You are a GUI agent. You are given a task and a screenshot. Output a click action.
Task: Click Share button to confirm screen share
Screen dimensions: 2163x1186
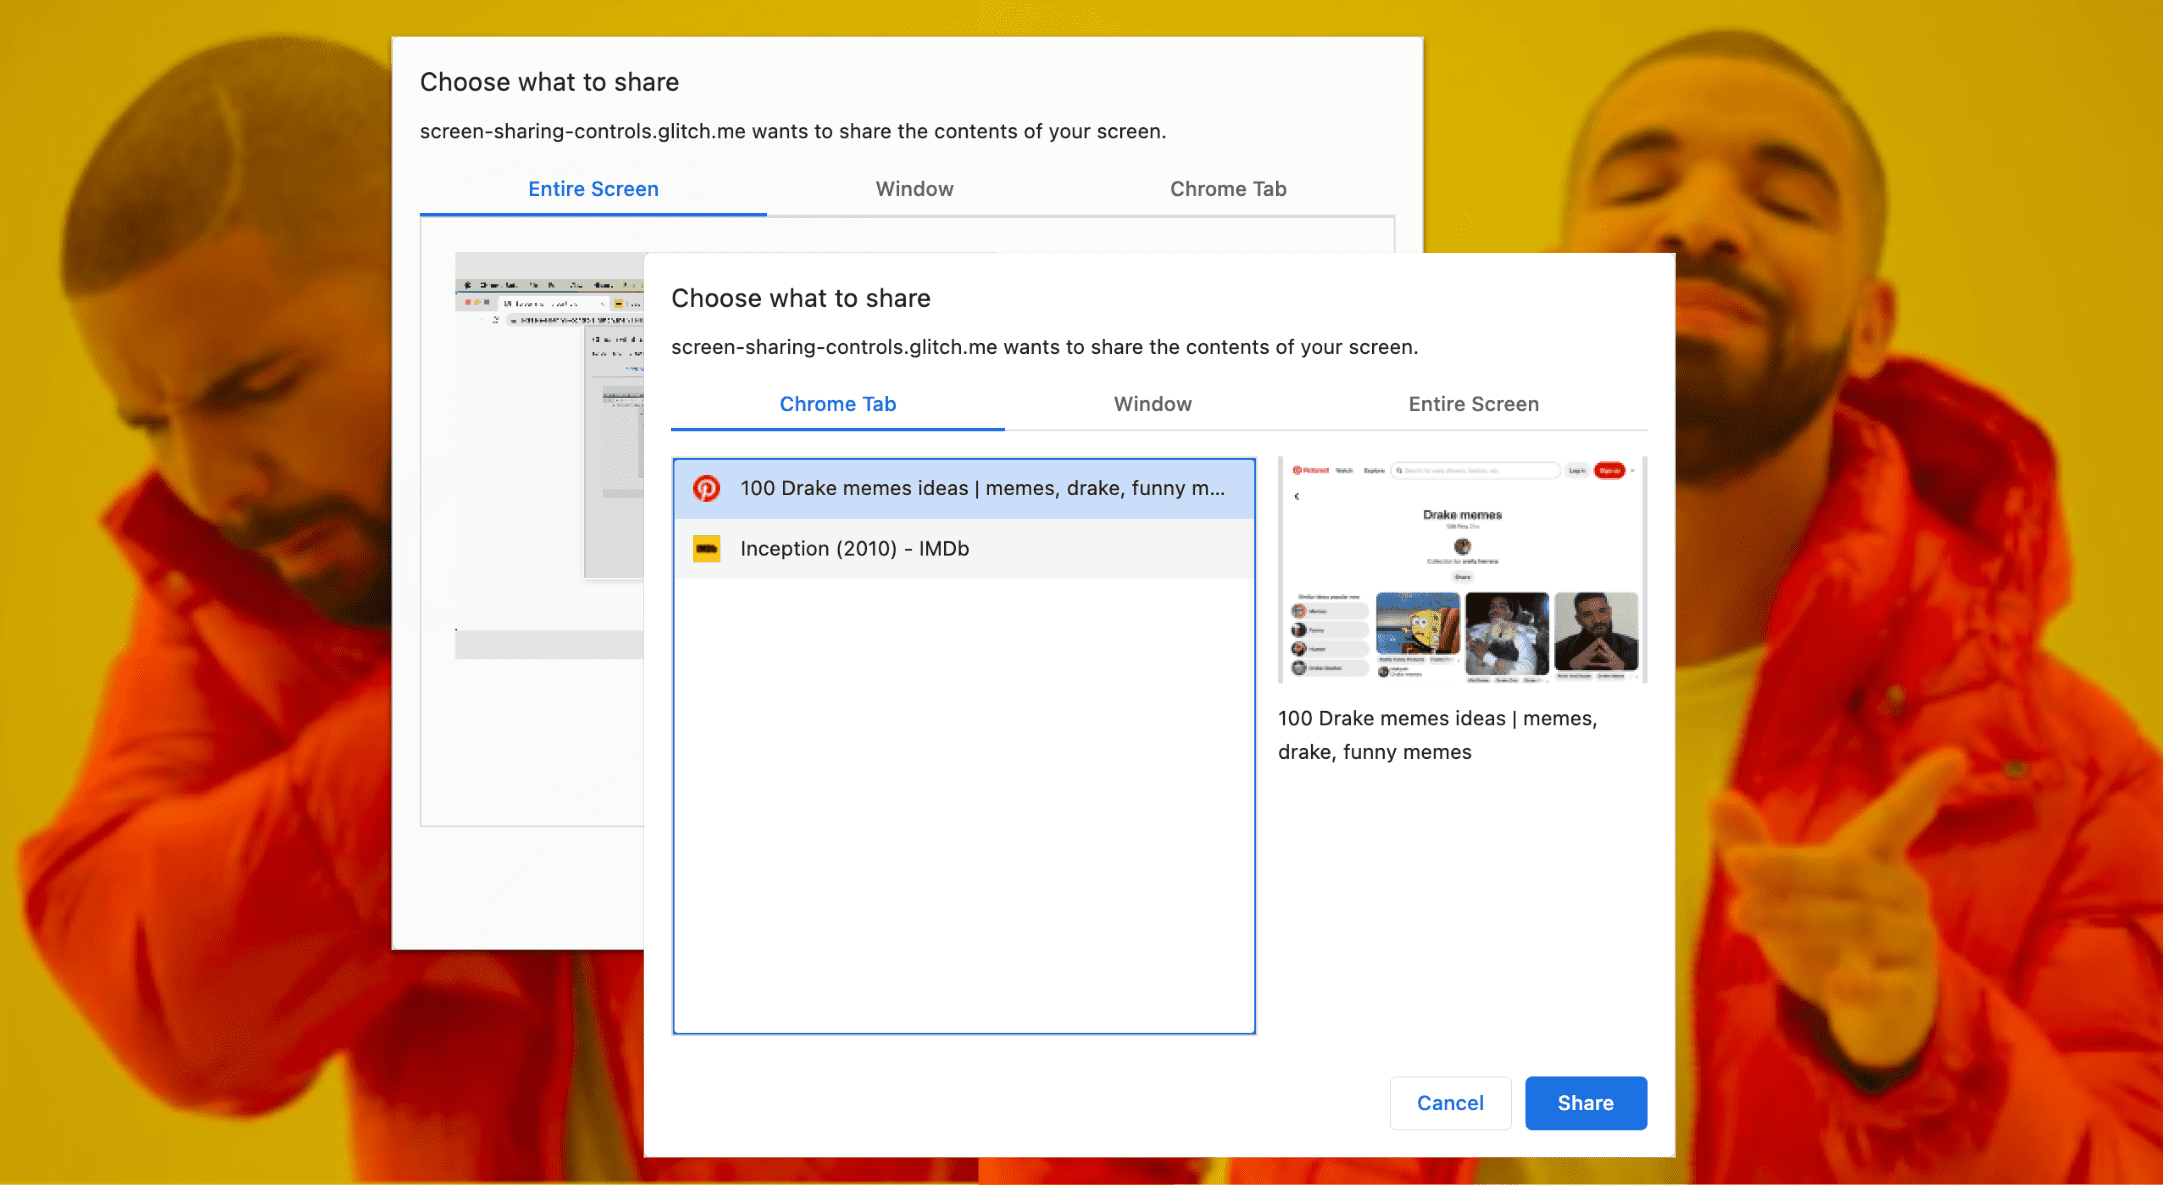click(1586, 1103)
